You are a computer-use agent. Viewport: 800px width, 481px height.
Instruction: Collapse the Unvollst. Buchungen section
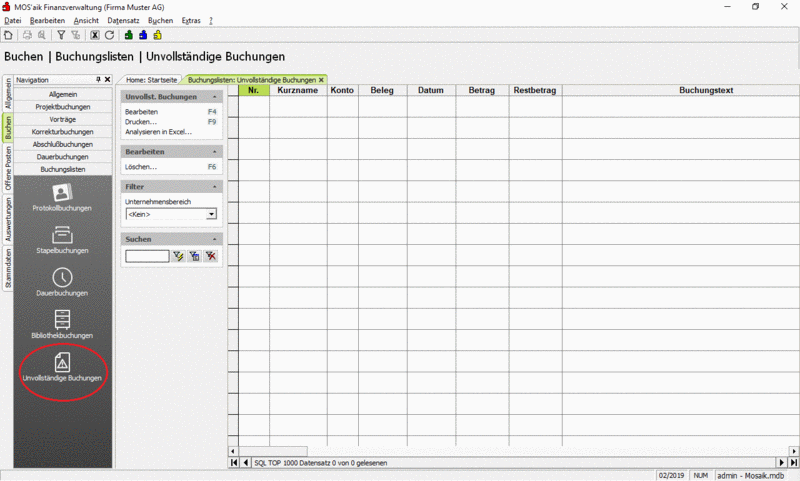pos(214,96)
